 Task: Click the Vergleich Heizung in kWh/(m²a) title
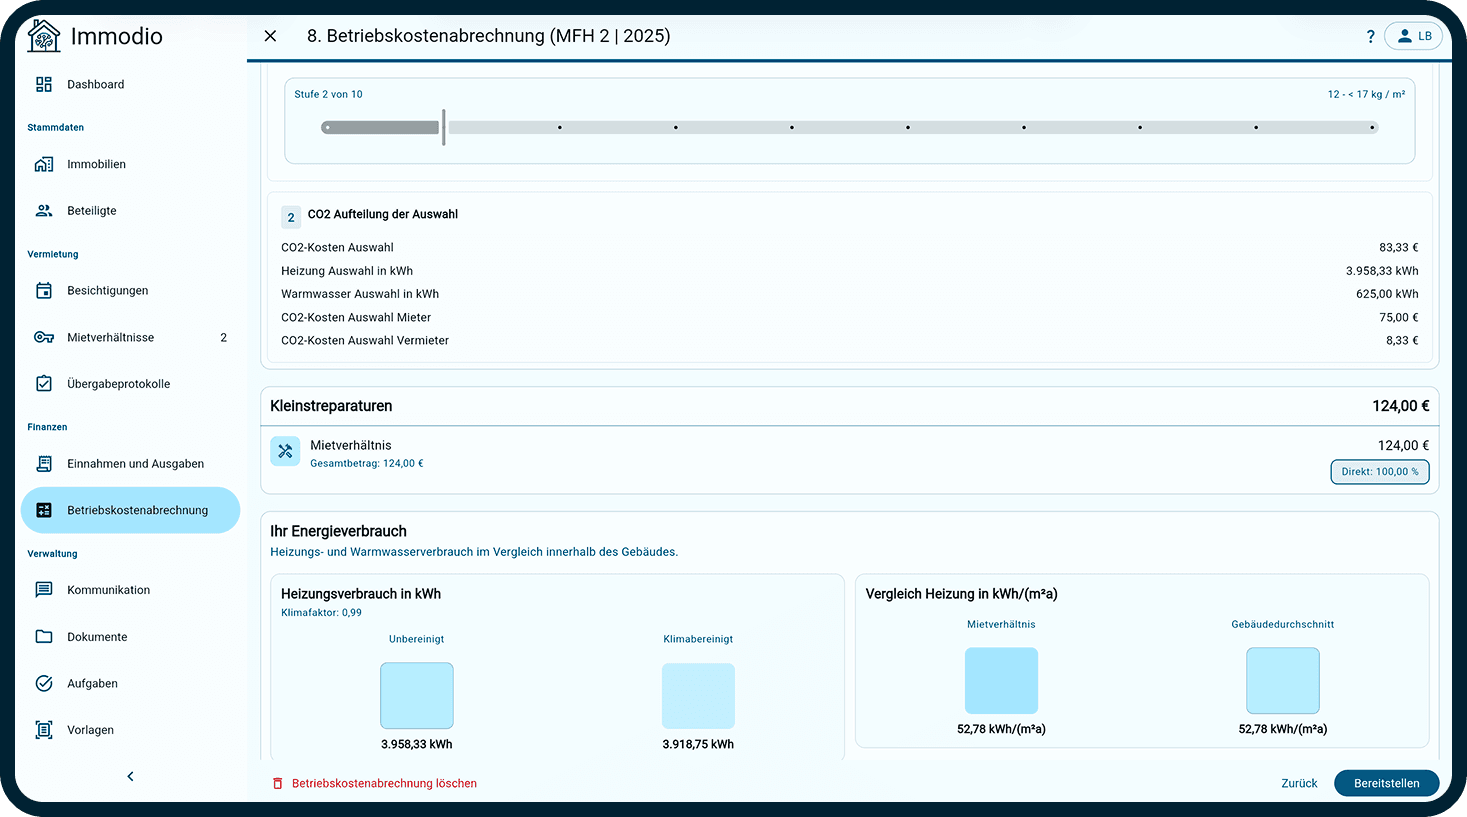(x=961, y=594)
